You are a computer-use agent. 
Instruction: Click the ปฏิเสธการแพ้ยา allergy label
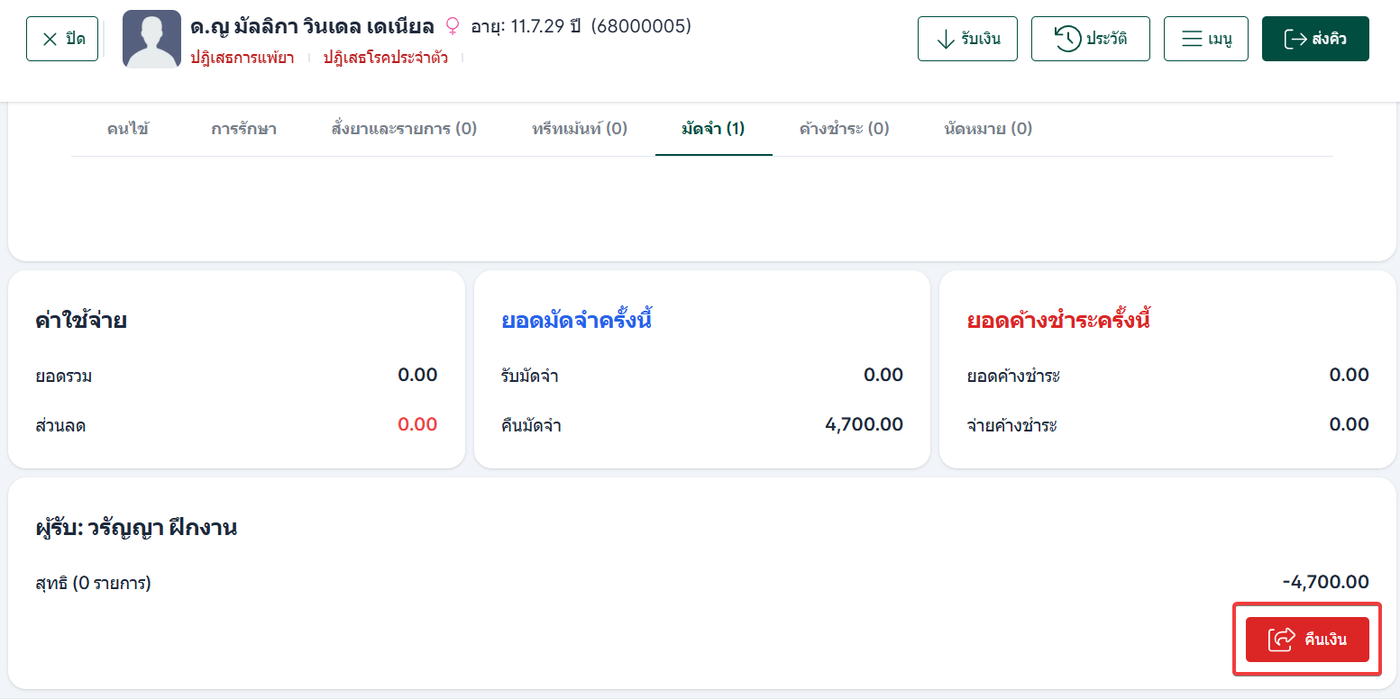(x=242, y=58)
